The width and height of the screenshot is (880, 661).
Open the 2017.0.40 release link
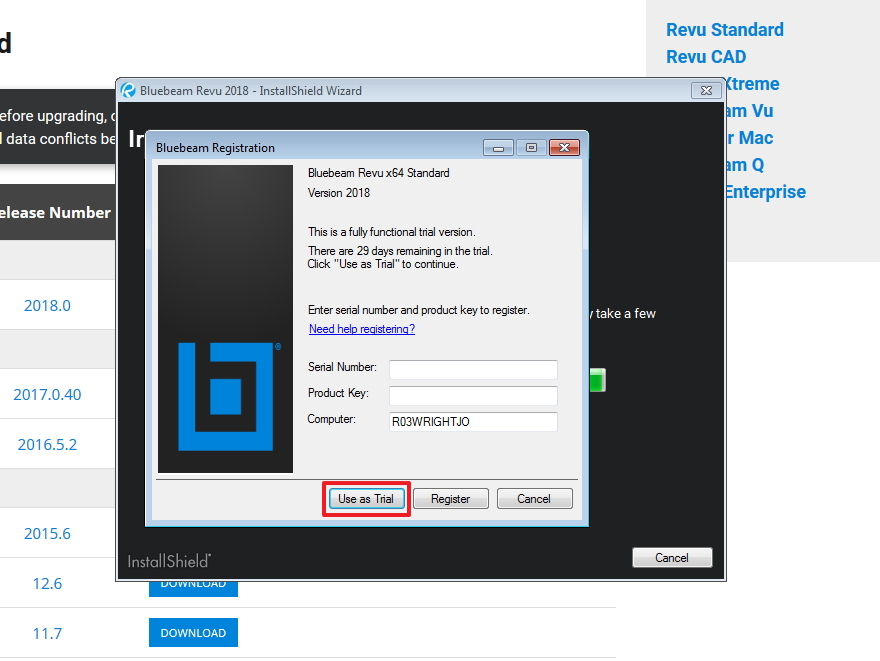click(x=47, y=394)
